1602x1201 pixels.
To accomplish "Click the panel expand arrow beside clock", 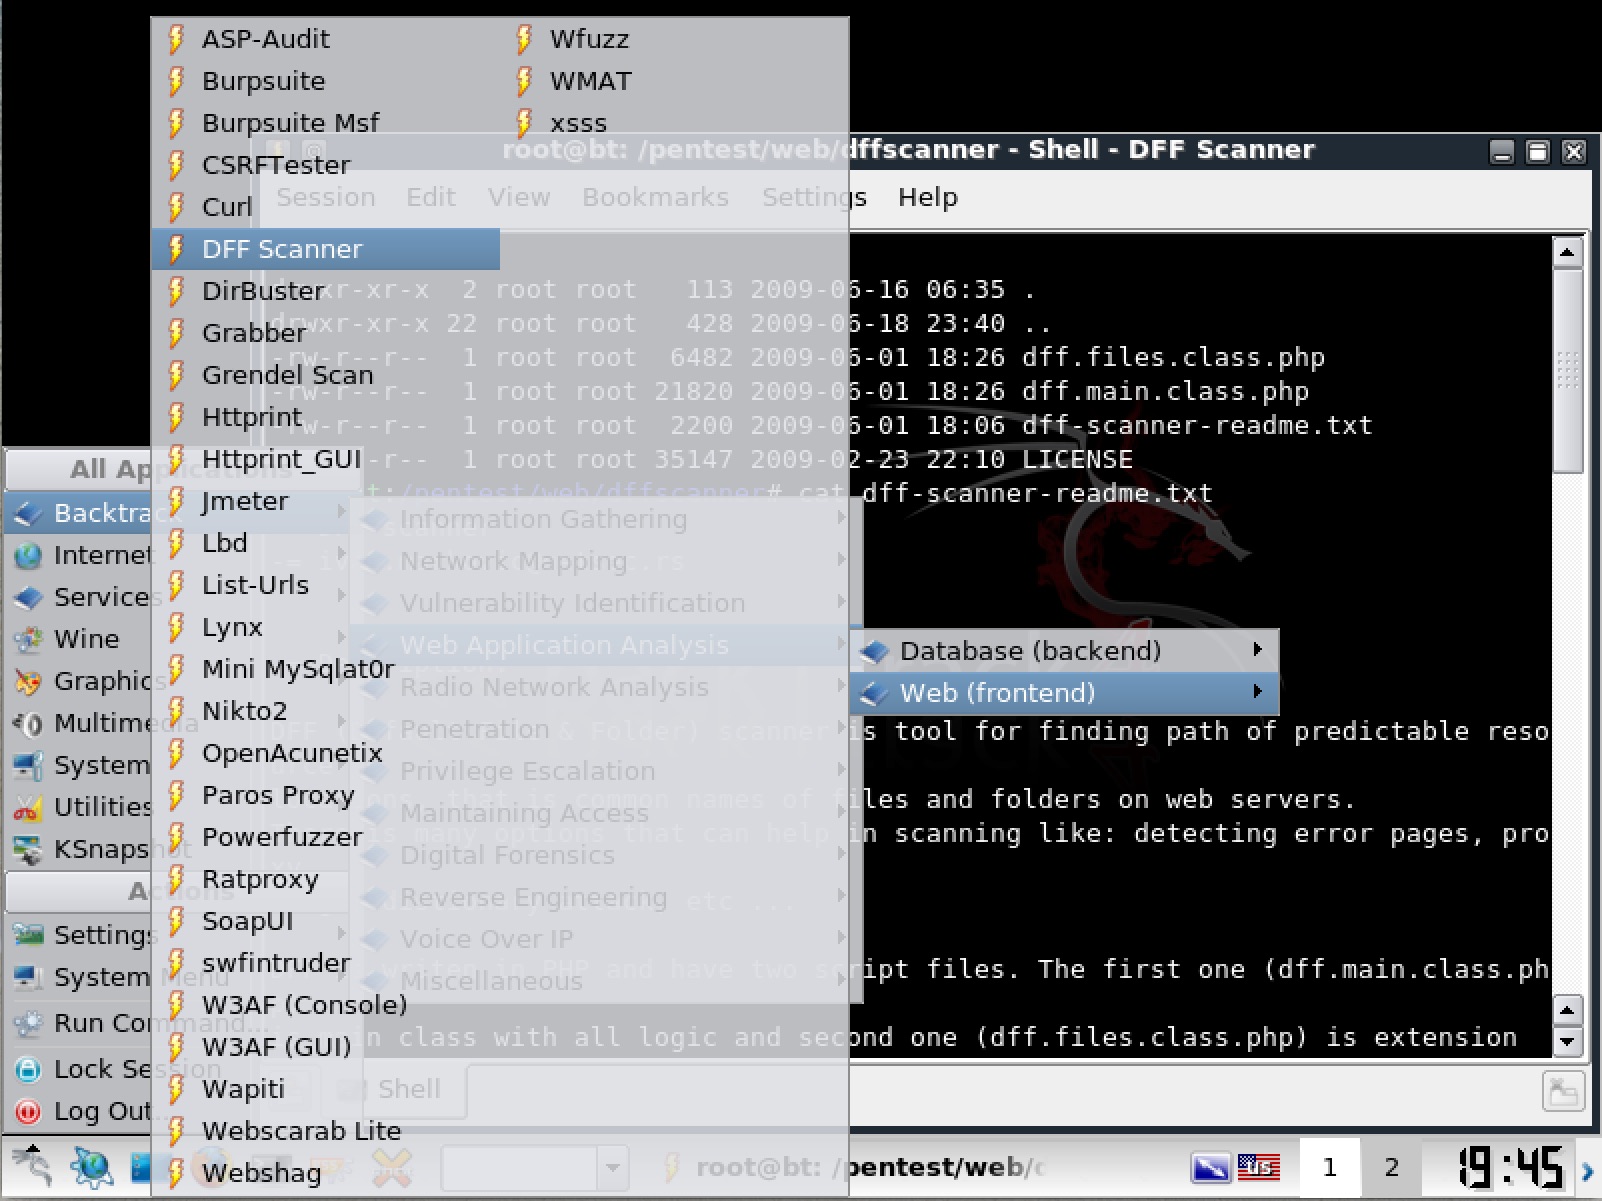I will click(1588, 1169).
